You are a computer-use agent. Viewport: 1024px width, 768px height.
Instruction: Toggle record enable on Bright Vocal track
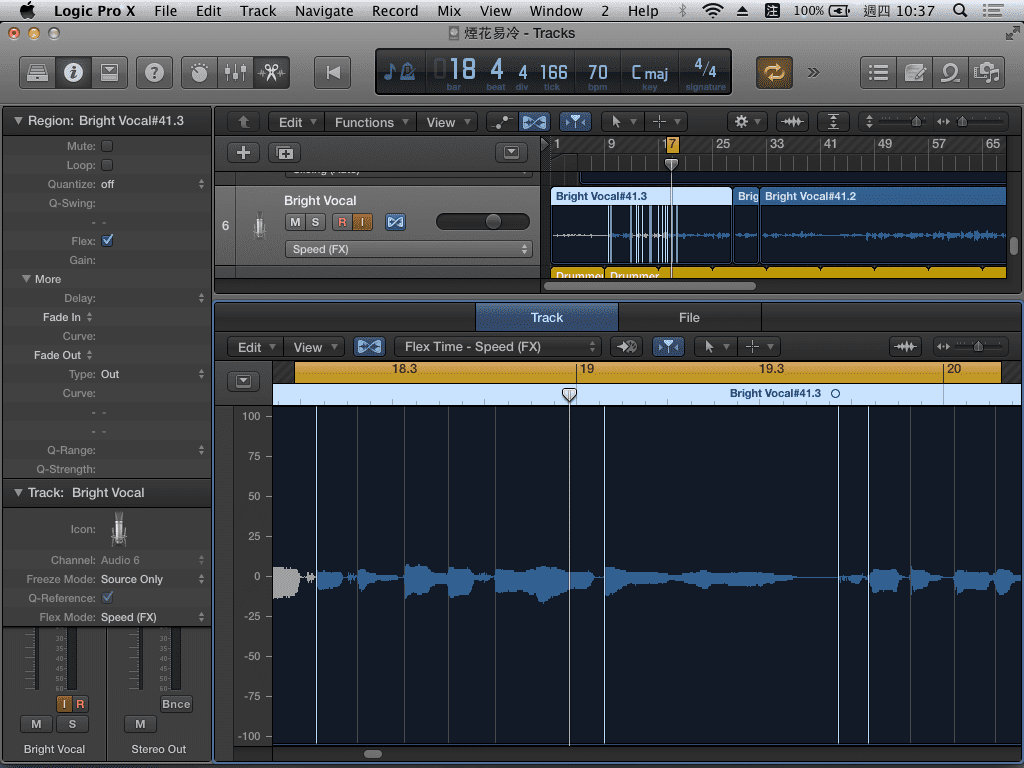point(342,222)
